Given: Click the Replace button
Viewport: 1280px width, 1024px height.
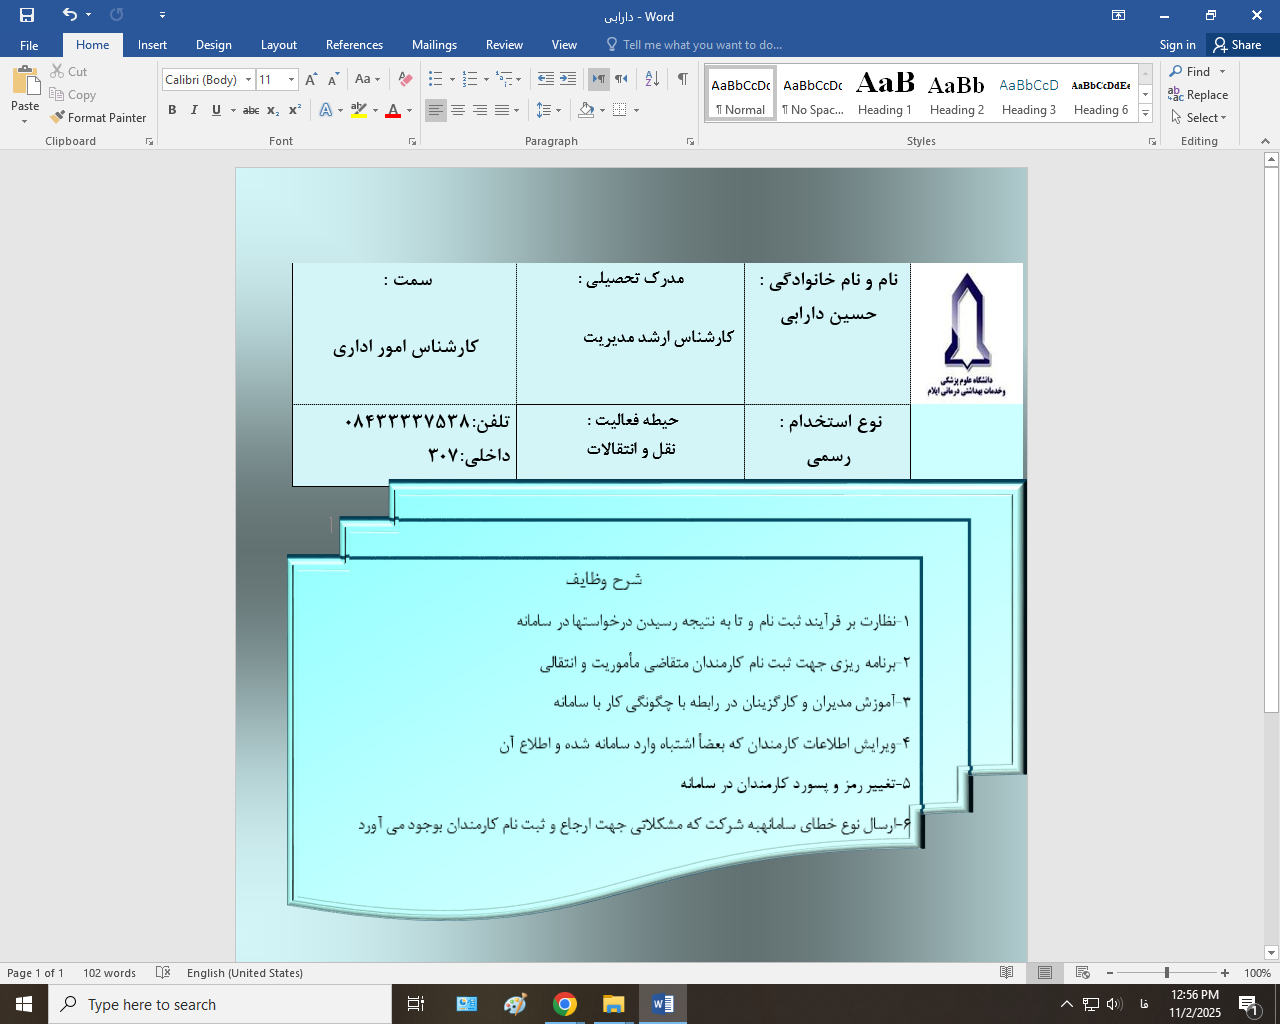Looking at the screenshot, I should tap(1198, 94).
